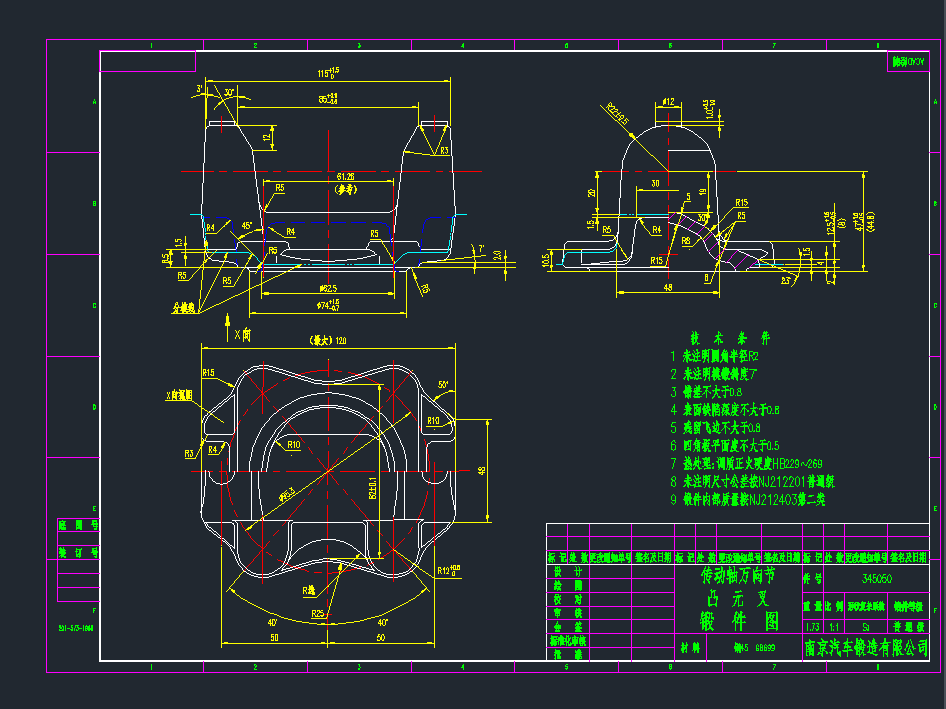946x709 pixels.
Task: Click the part number 345050 in title block
Action: coord(876,579)
